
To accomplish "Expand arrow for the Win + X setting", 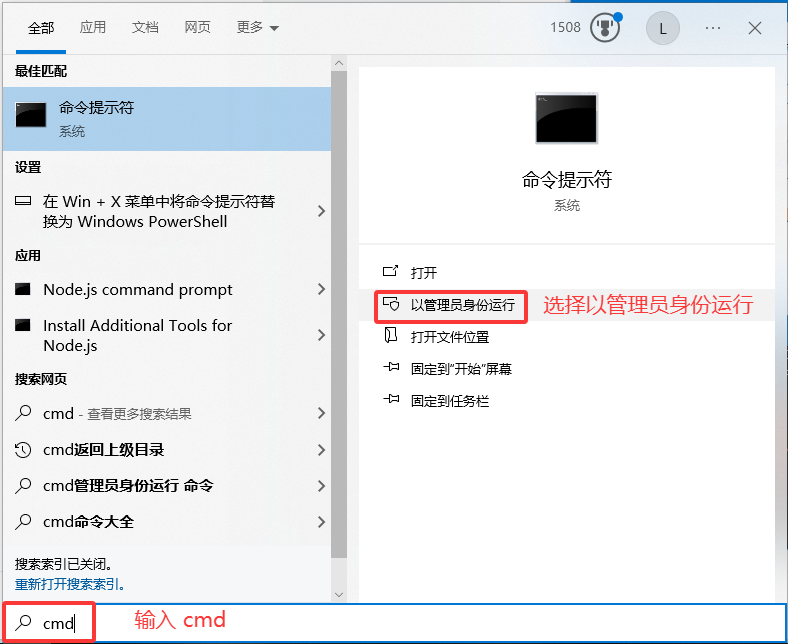I will click(322, 211).
